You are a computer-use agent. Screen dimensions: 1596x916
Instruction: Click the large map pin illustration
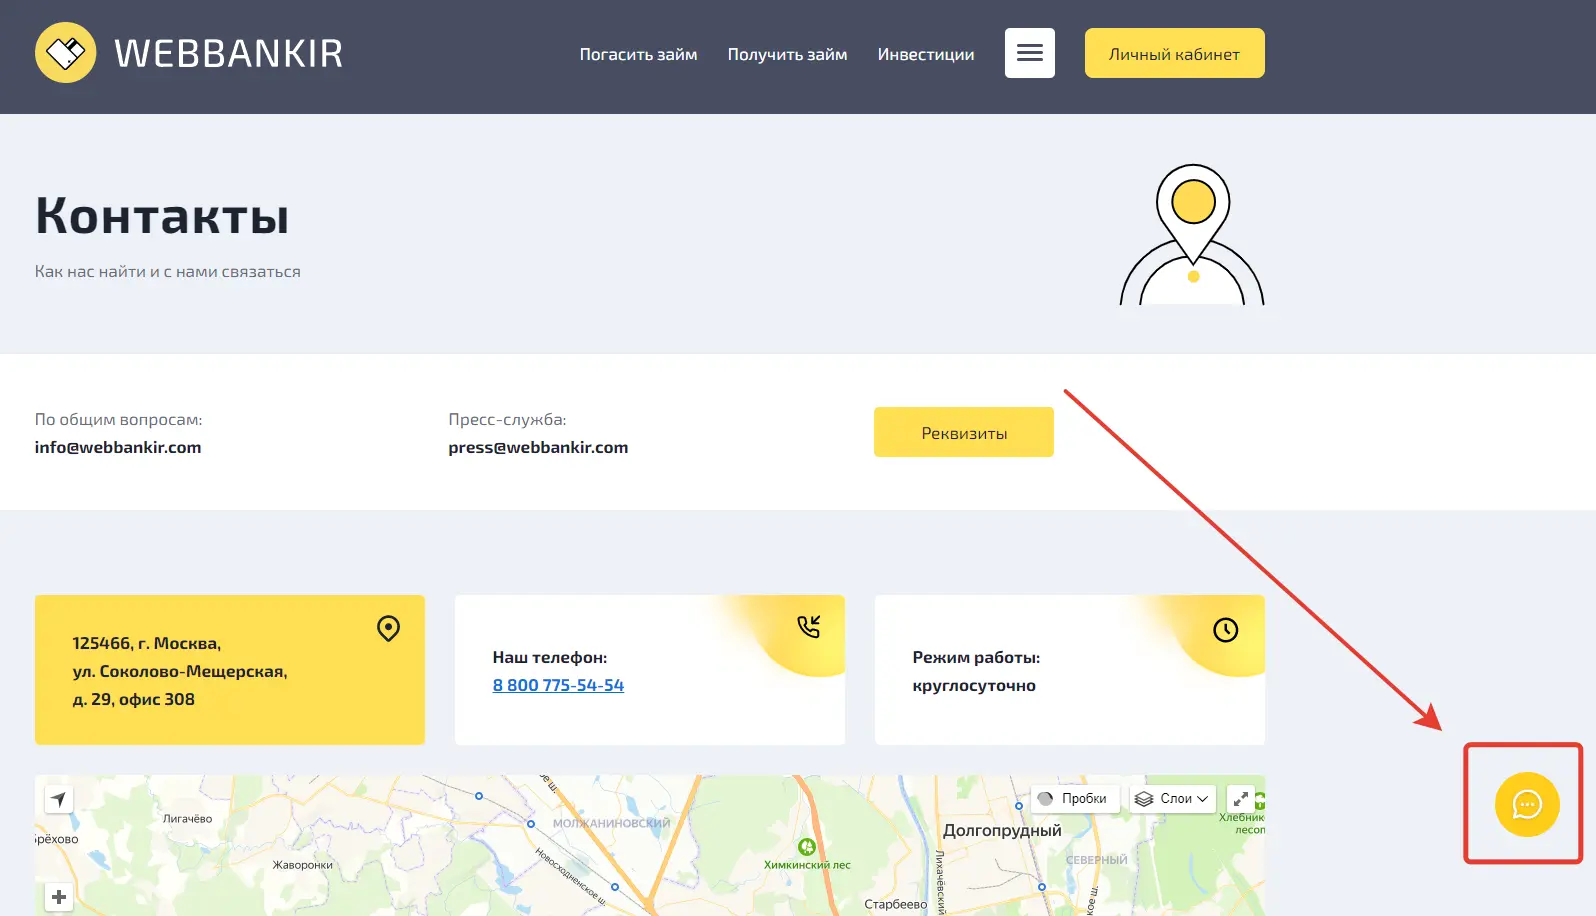click(1193, 235)
